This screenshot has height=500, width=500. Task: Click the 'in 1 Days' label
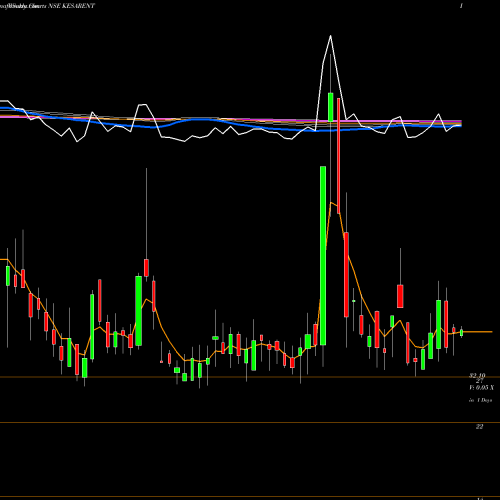480,400
